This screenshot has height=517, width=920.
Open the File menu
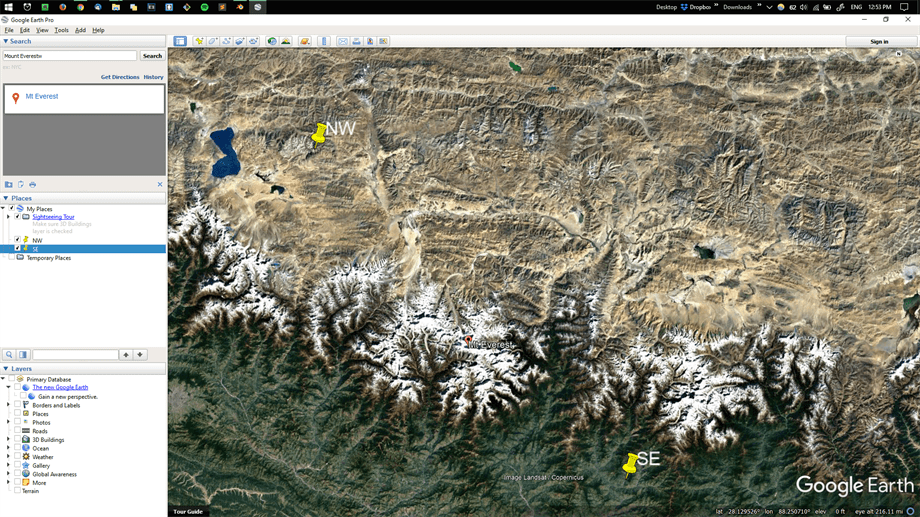coord(9,30)
